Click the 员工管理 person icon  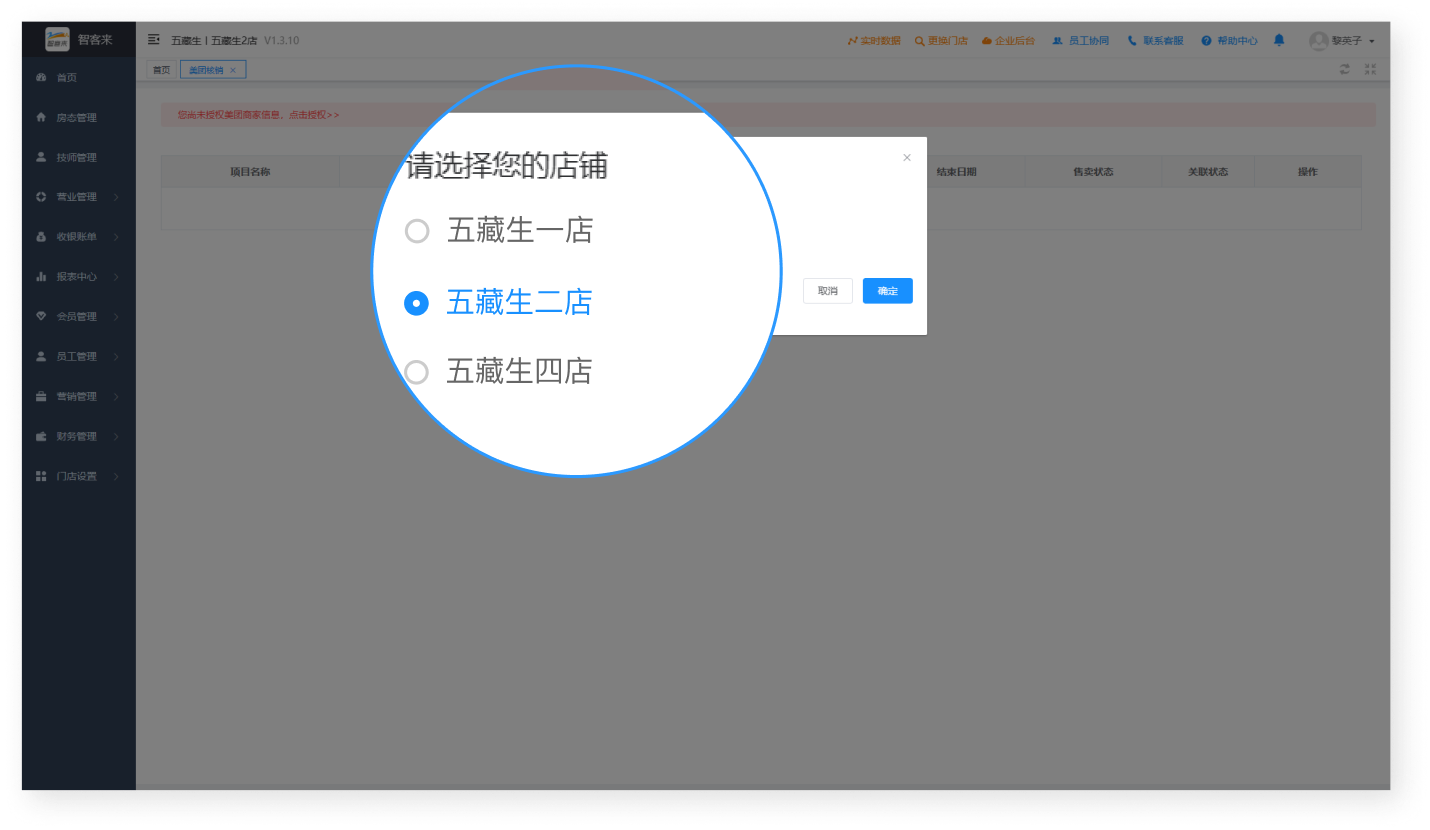pyautogui.click(x=41, y=356)
